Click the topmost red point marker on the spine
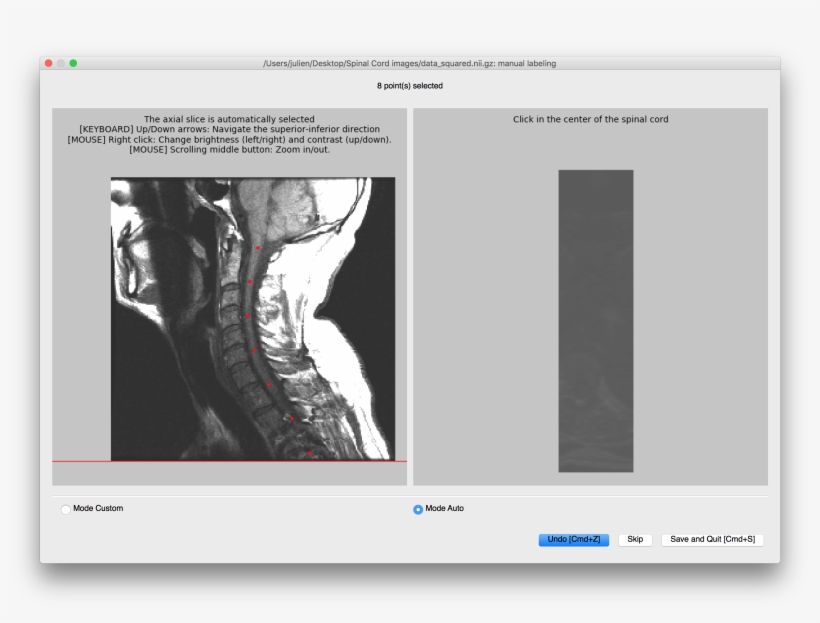Screen dimensions: 820x623 (257, 247)
